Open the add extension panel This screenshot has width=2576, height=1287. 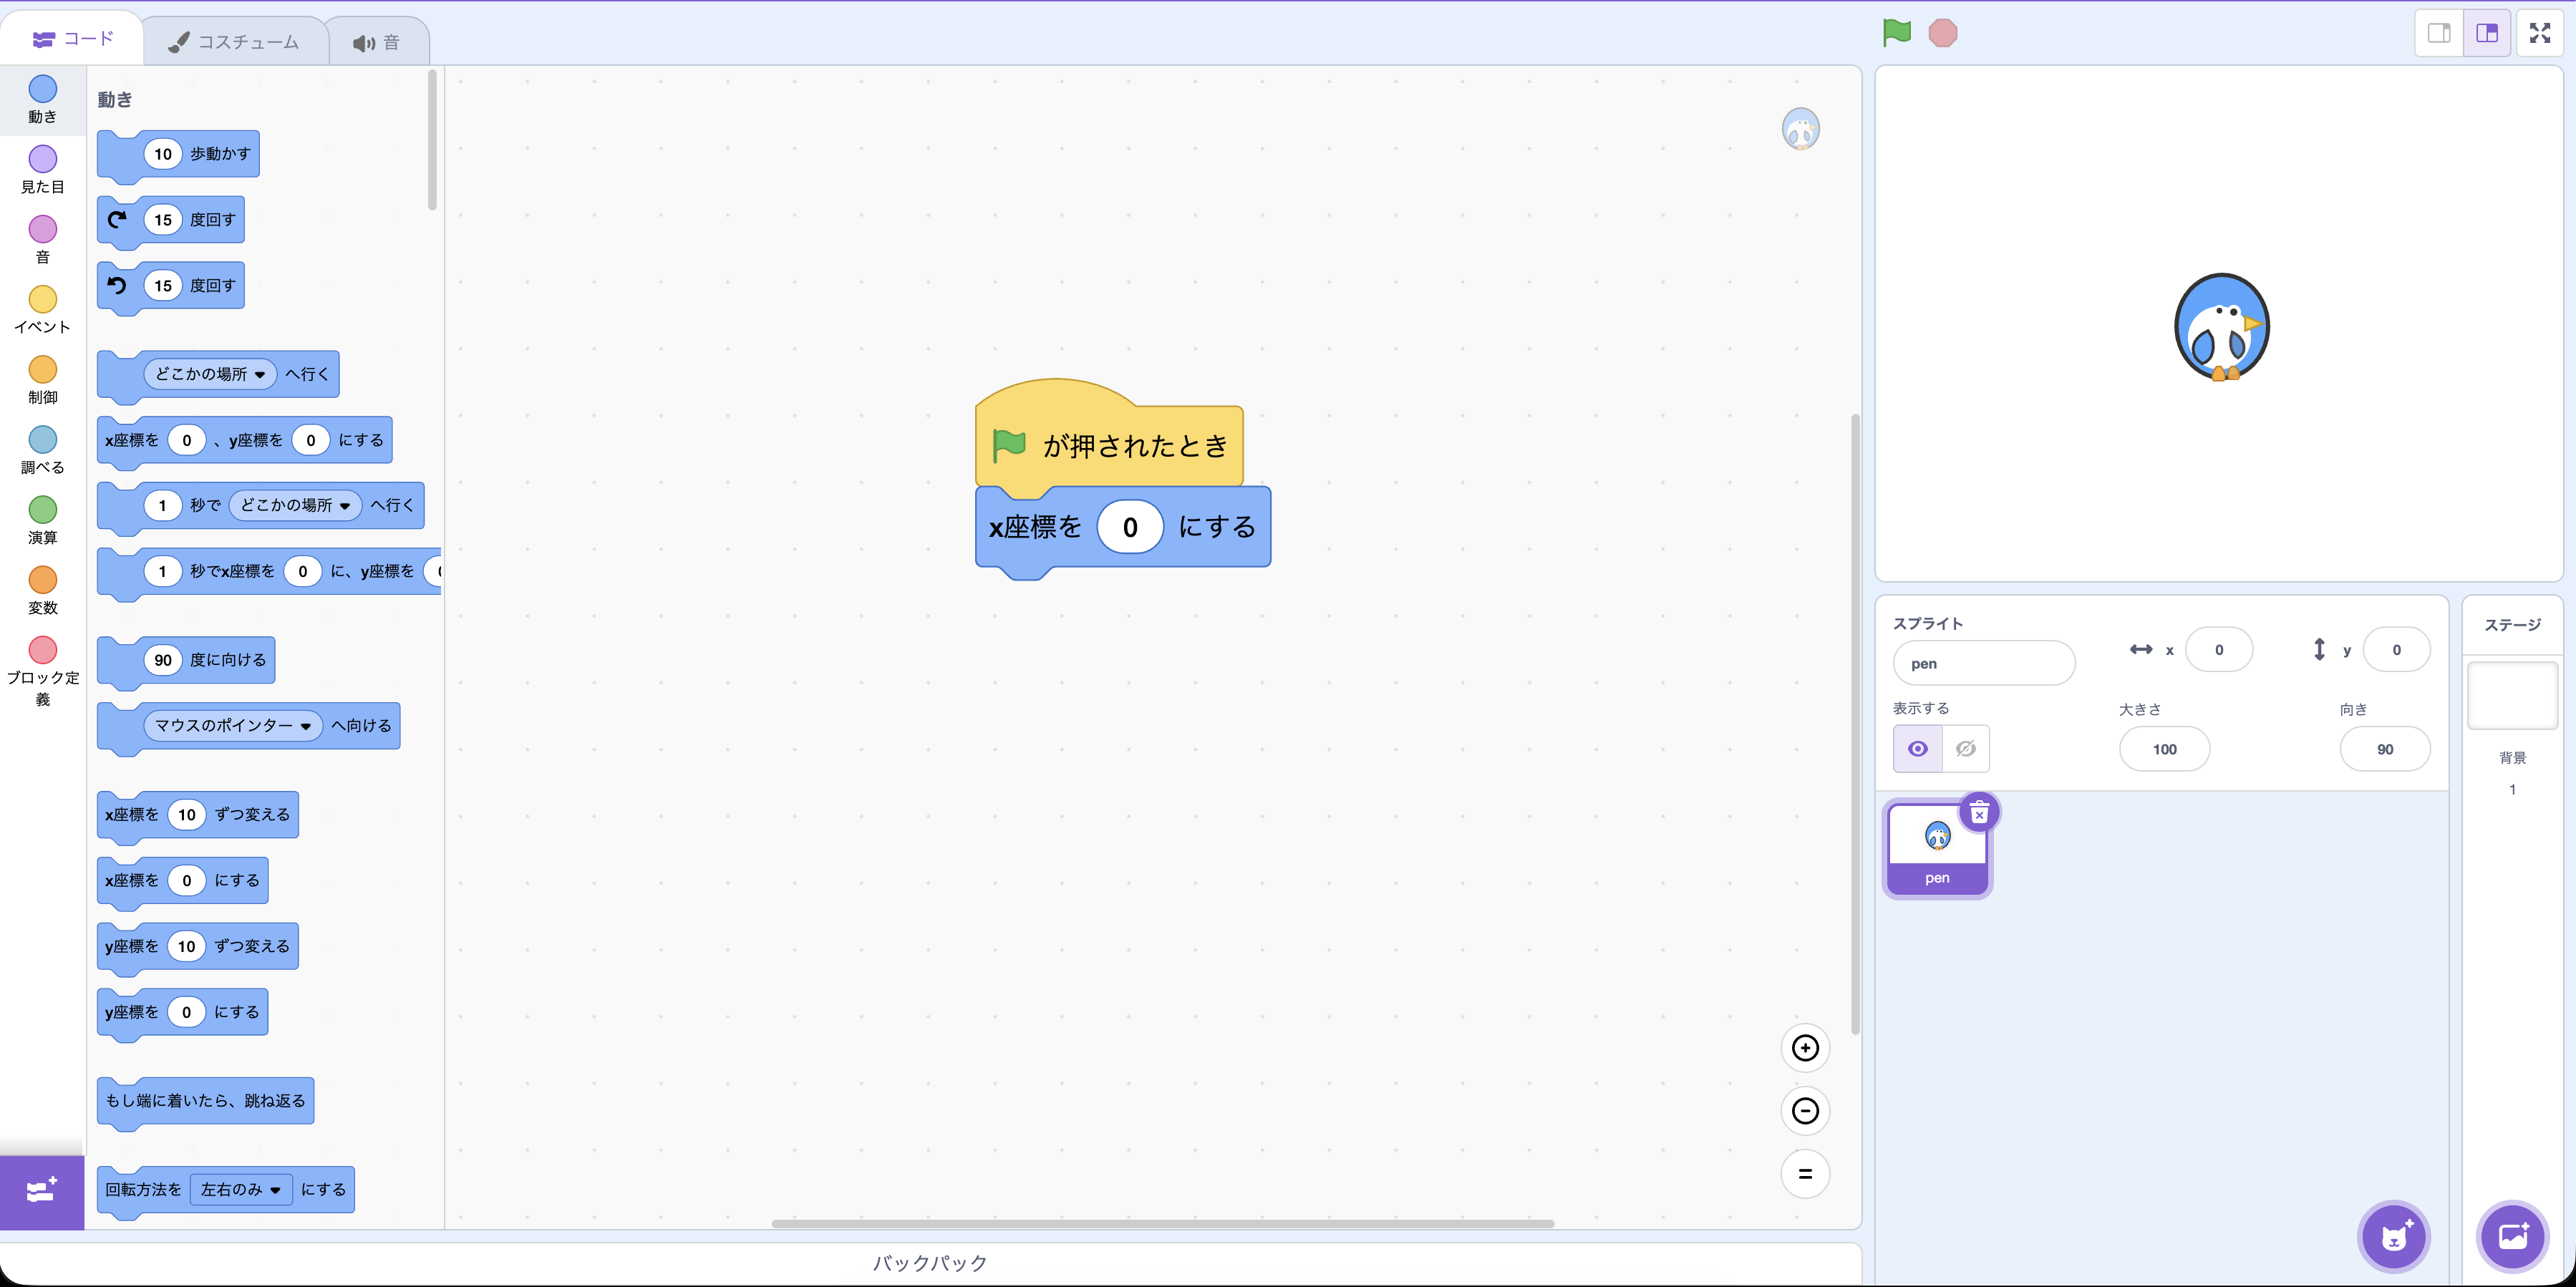[41, 1191]
